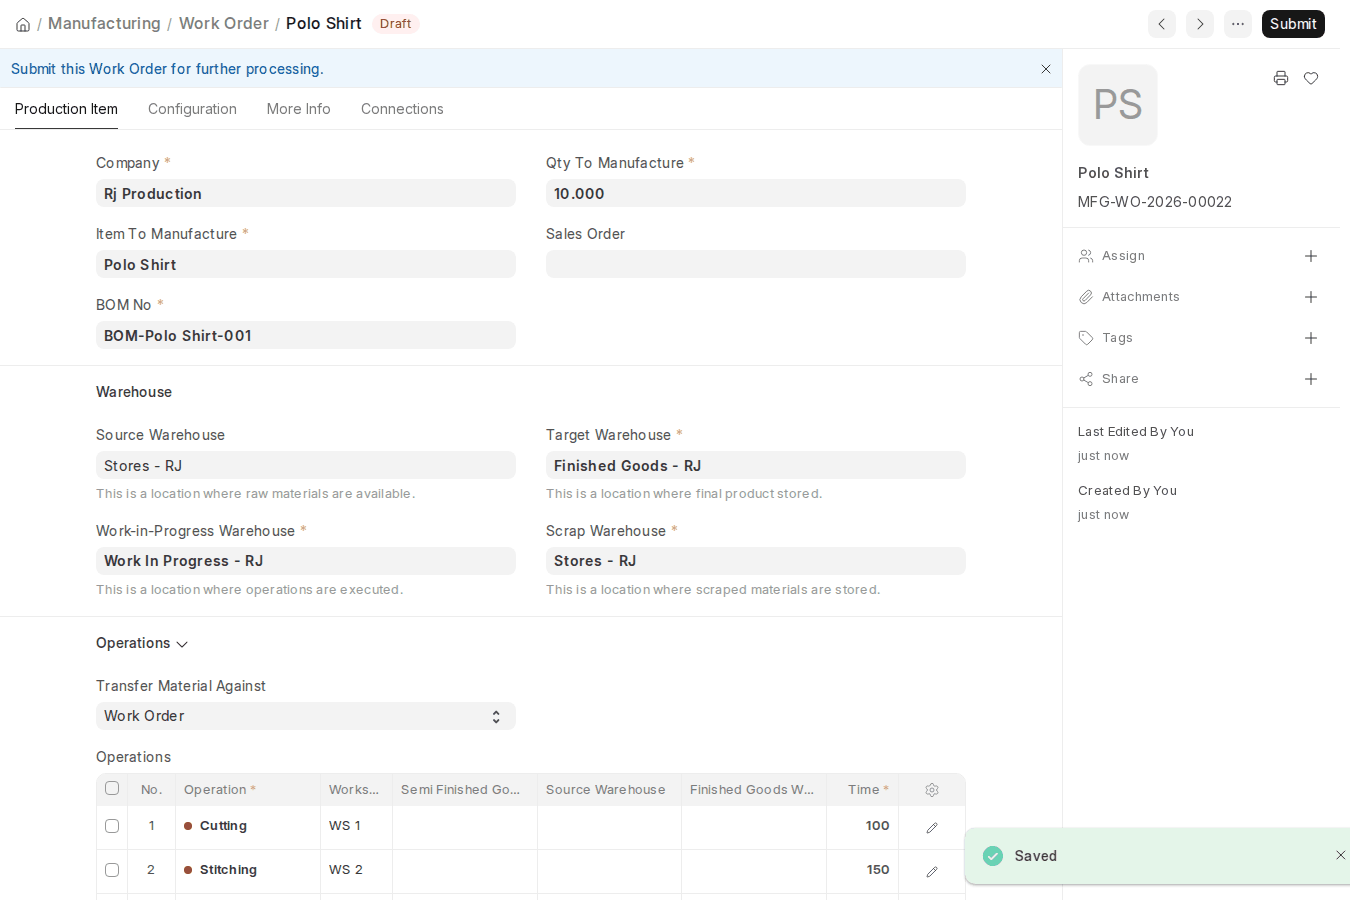
Task: Check the Cutting operation row checkbox
Action: pyautogui.click(x=112, y=826)
